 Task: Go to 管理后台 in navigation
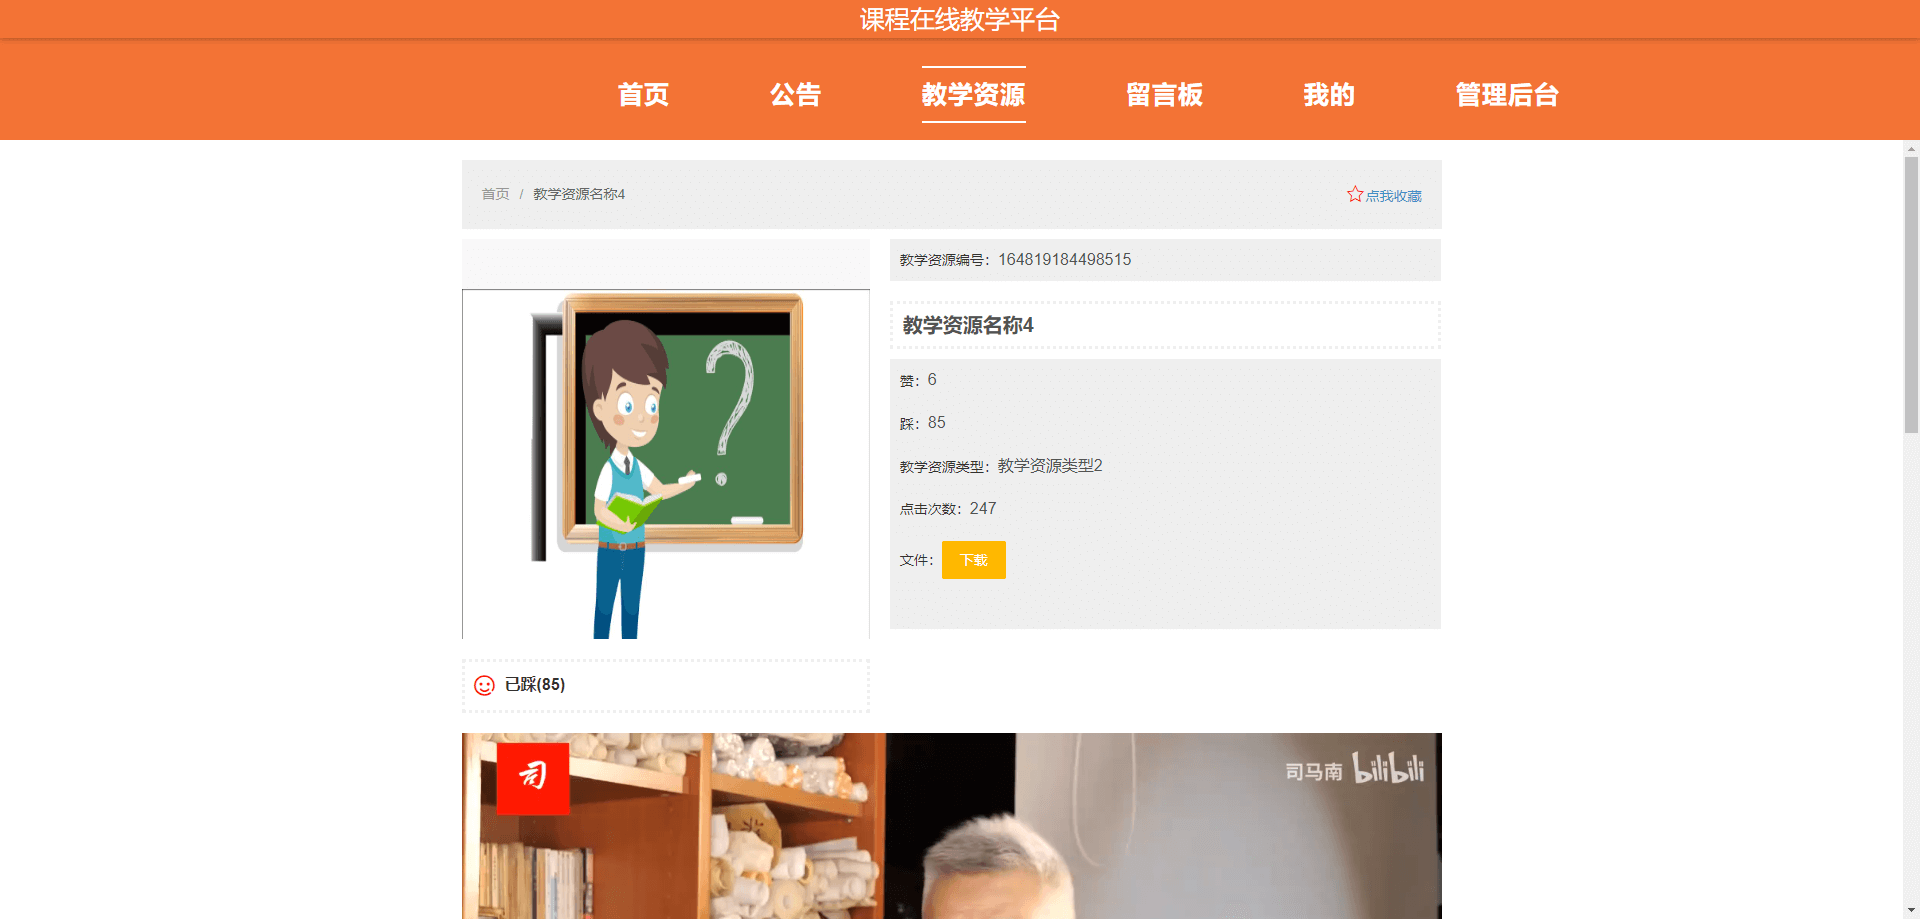(1507, 95)
